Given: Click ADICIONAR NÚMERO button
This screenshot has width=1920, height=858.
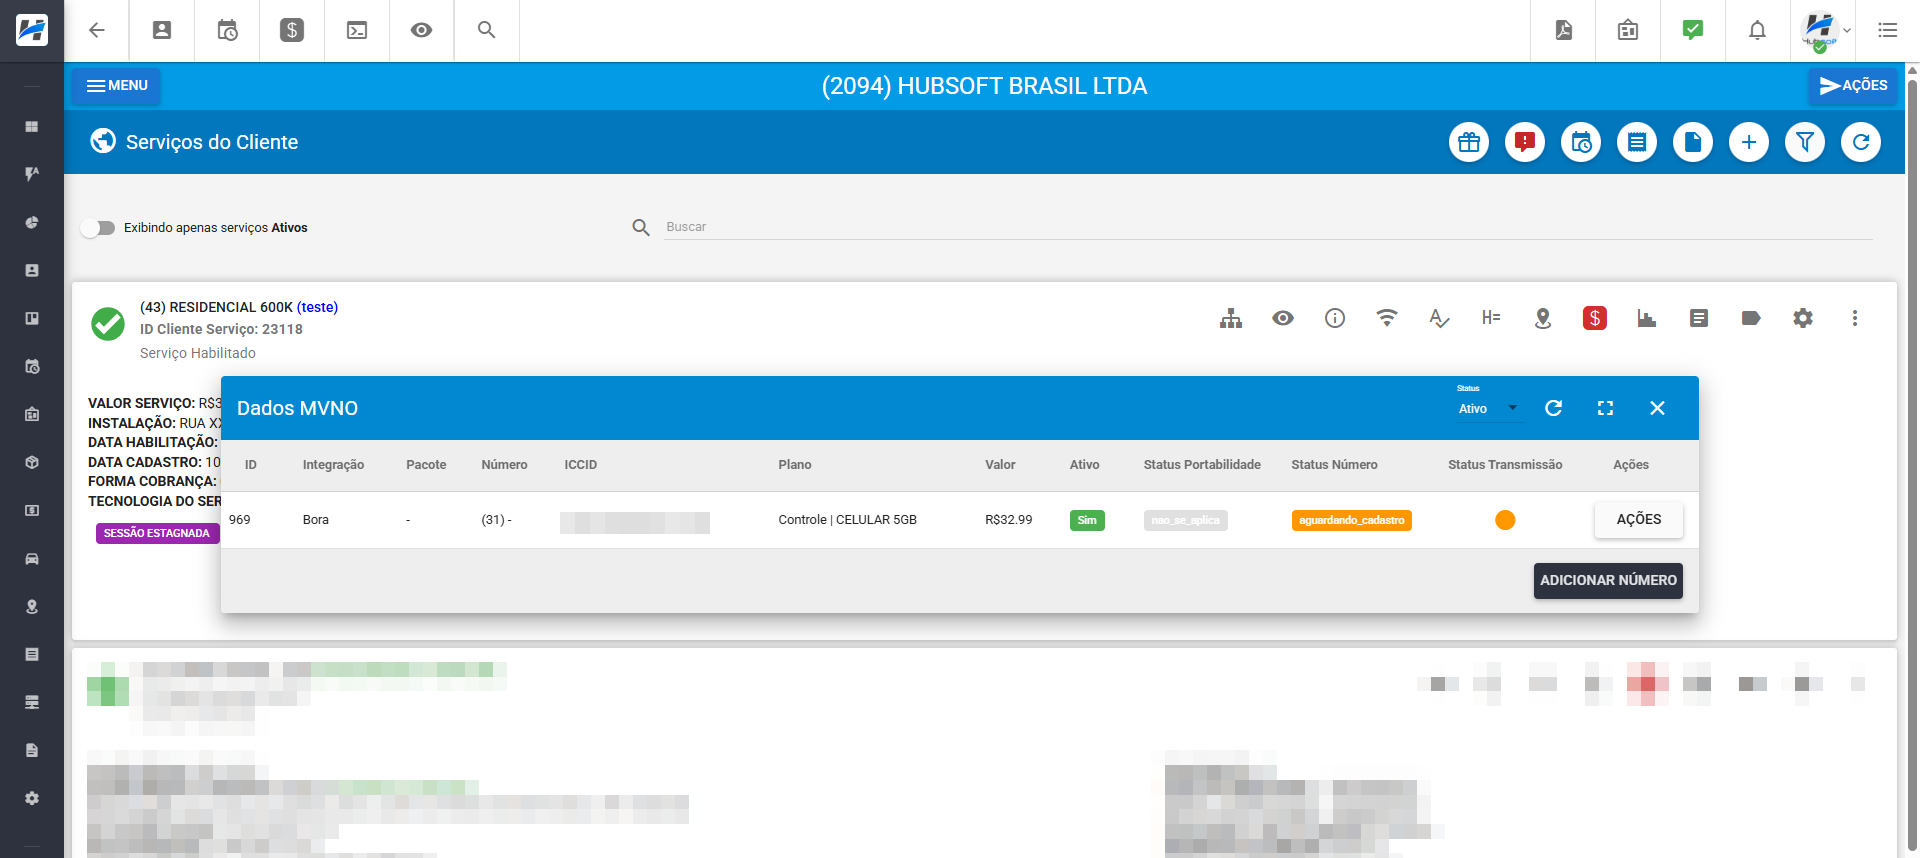Looking at the screenshot, I should (x=1608, y=581).
